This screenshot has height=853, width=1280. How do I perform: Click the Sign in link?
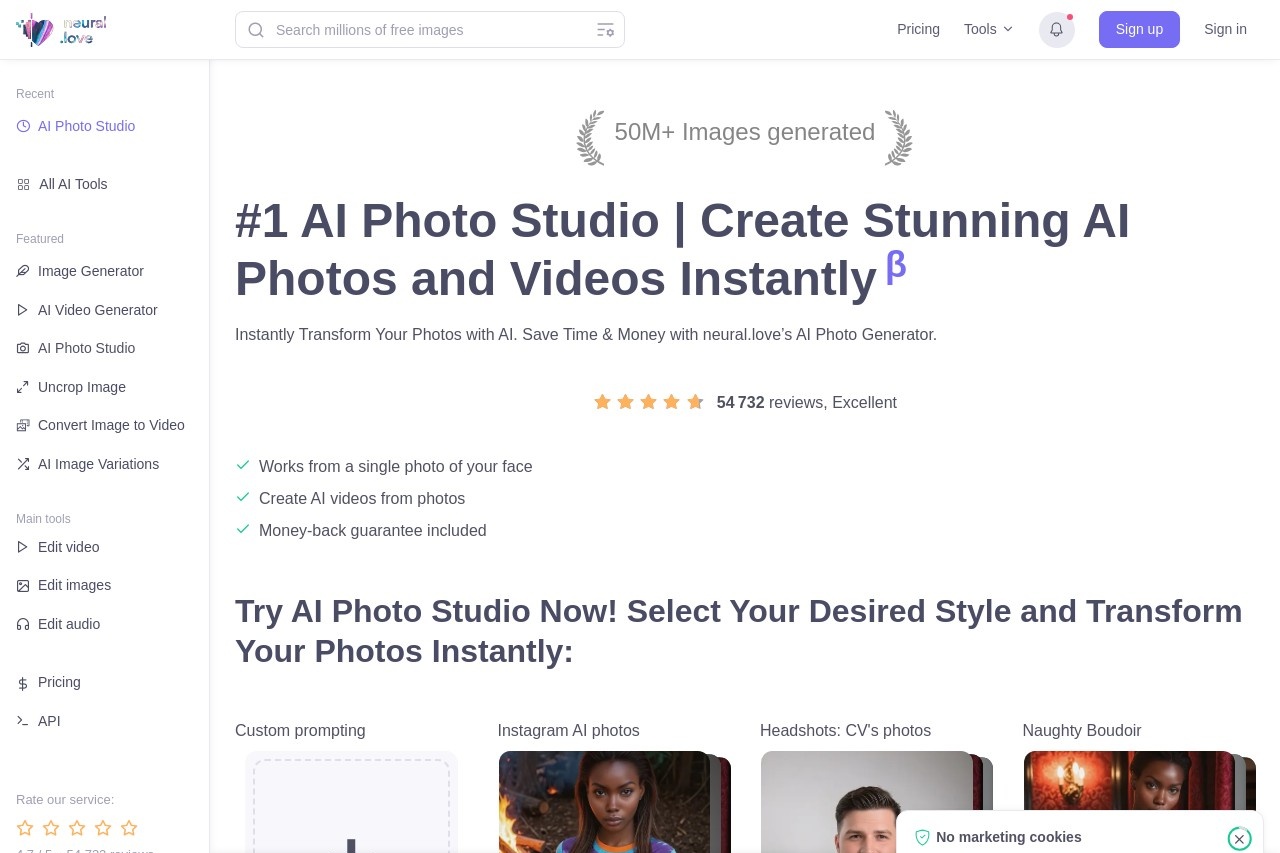click(1225, 29)
